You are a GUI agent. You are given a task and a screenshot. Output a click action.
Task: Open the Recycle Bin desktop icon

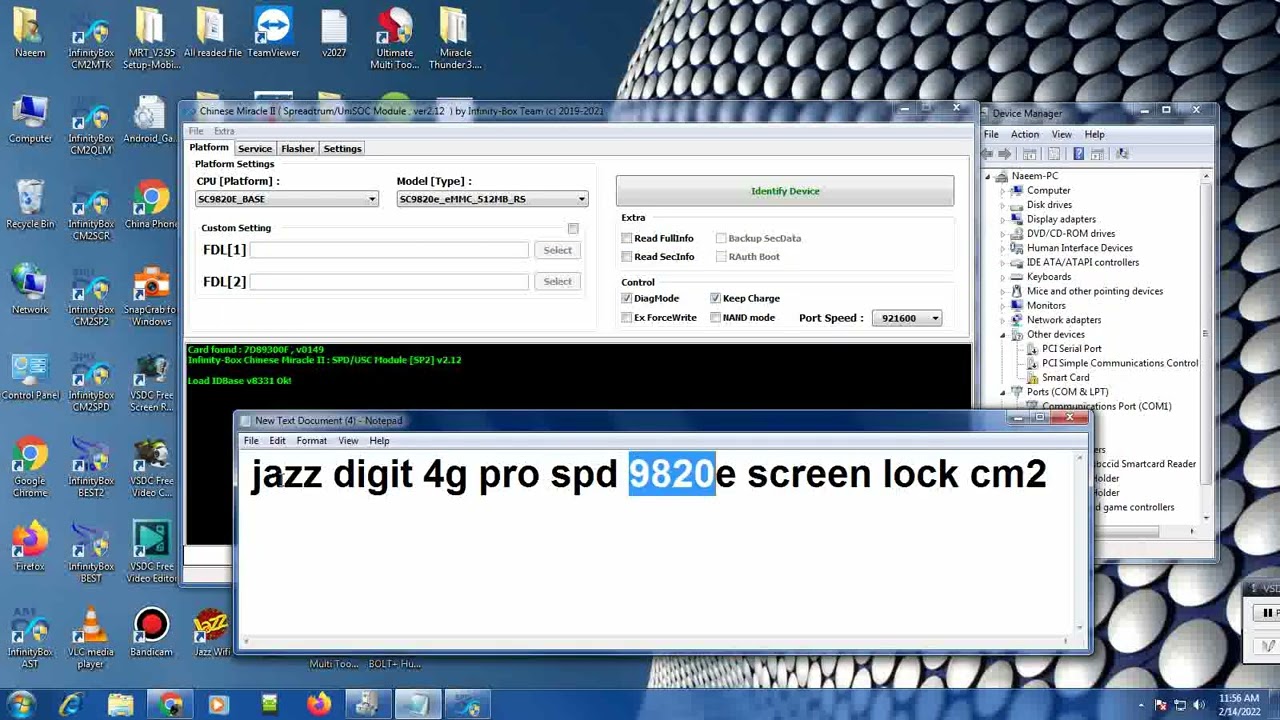pyautogui.click(x=30, y=206)
